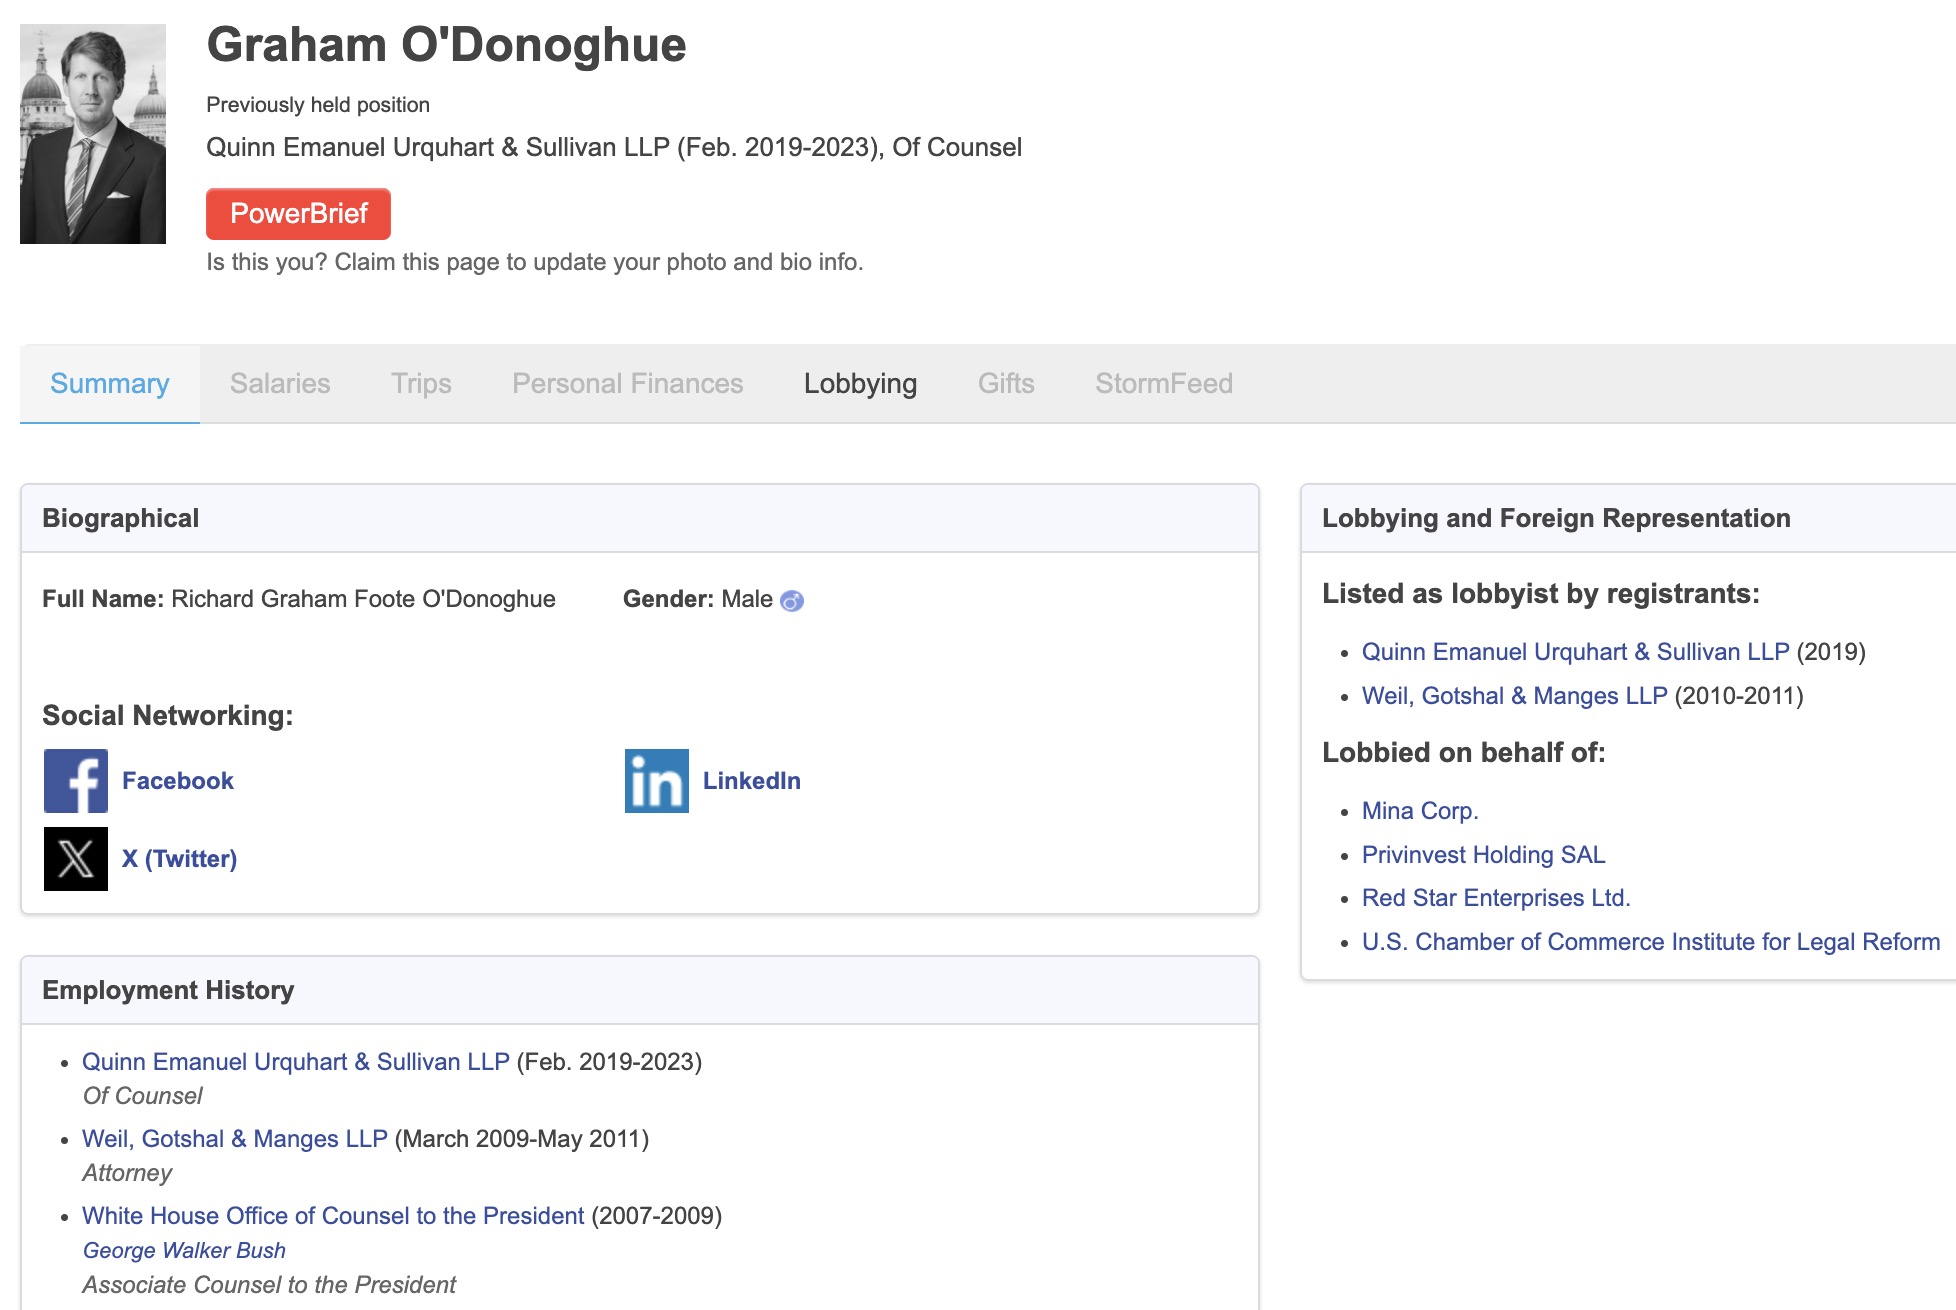The width and height of the screenshot is (1956, 1310).
Task: Open Weil, Gotshal & Manges registrant link
Action: pos(1515,696)
